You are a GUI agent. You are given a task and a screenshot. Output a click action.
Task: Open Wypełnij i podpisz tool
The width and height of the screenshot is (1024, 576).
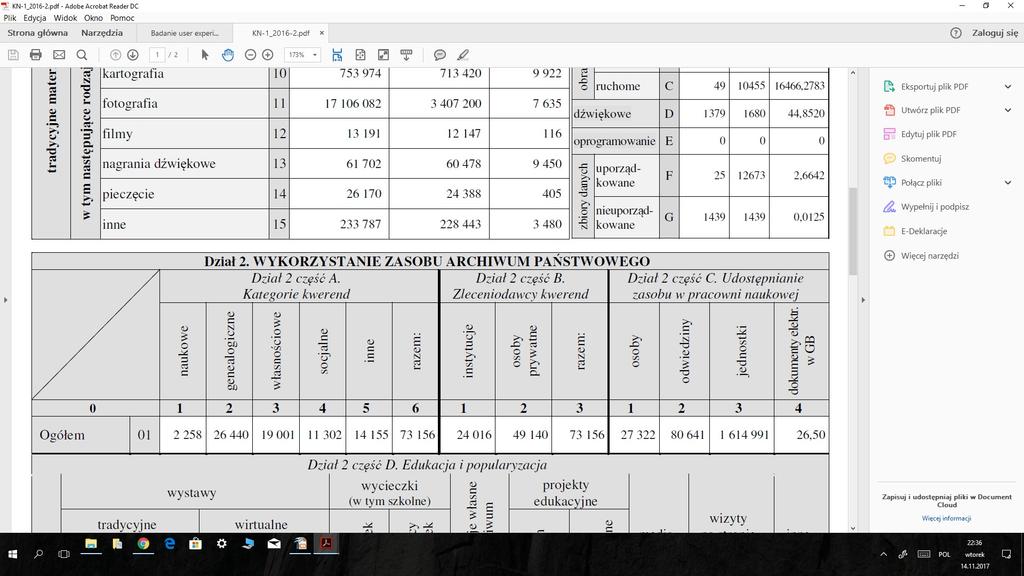click(x=935, y=207)
